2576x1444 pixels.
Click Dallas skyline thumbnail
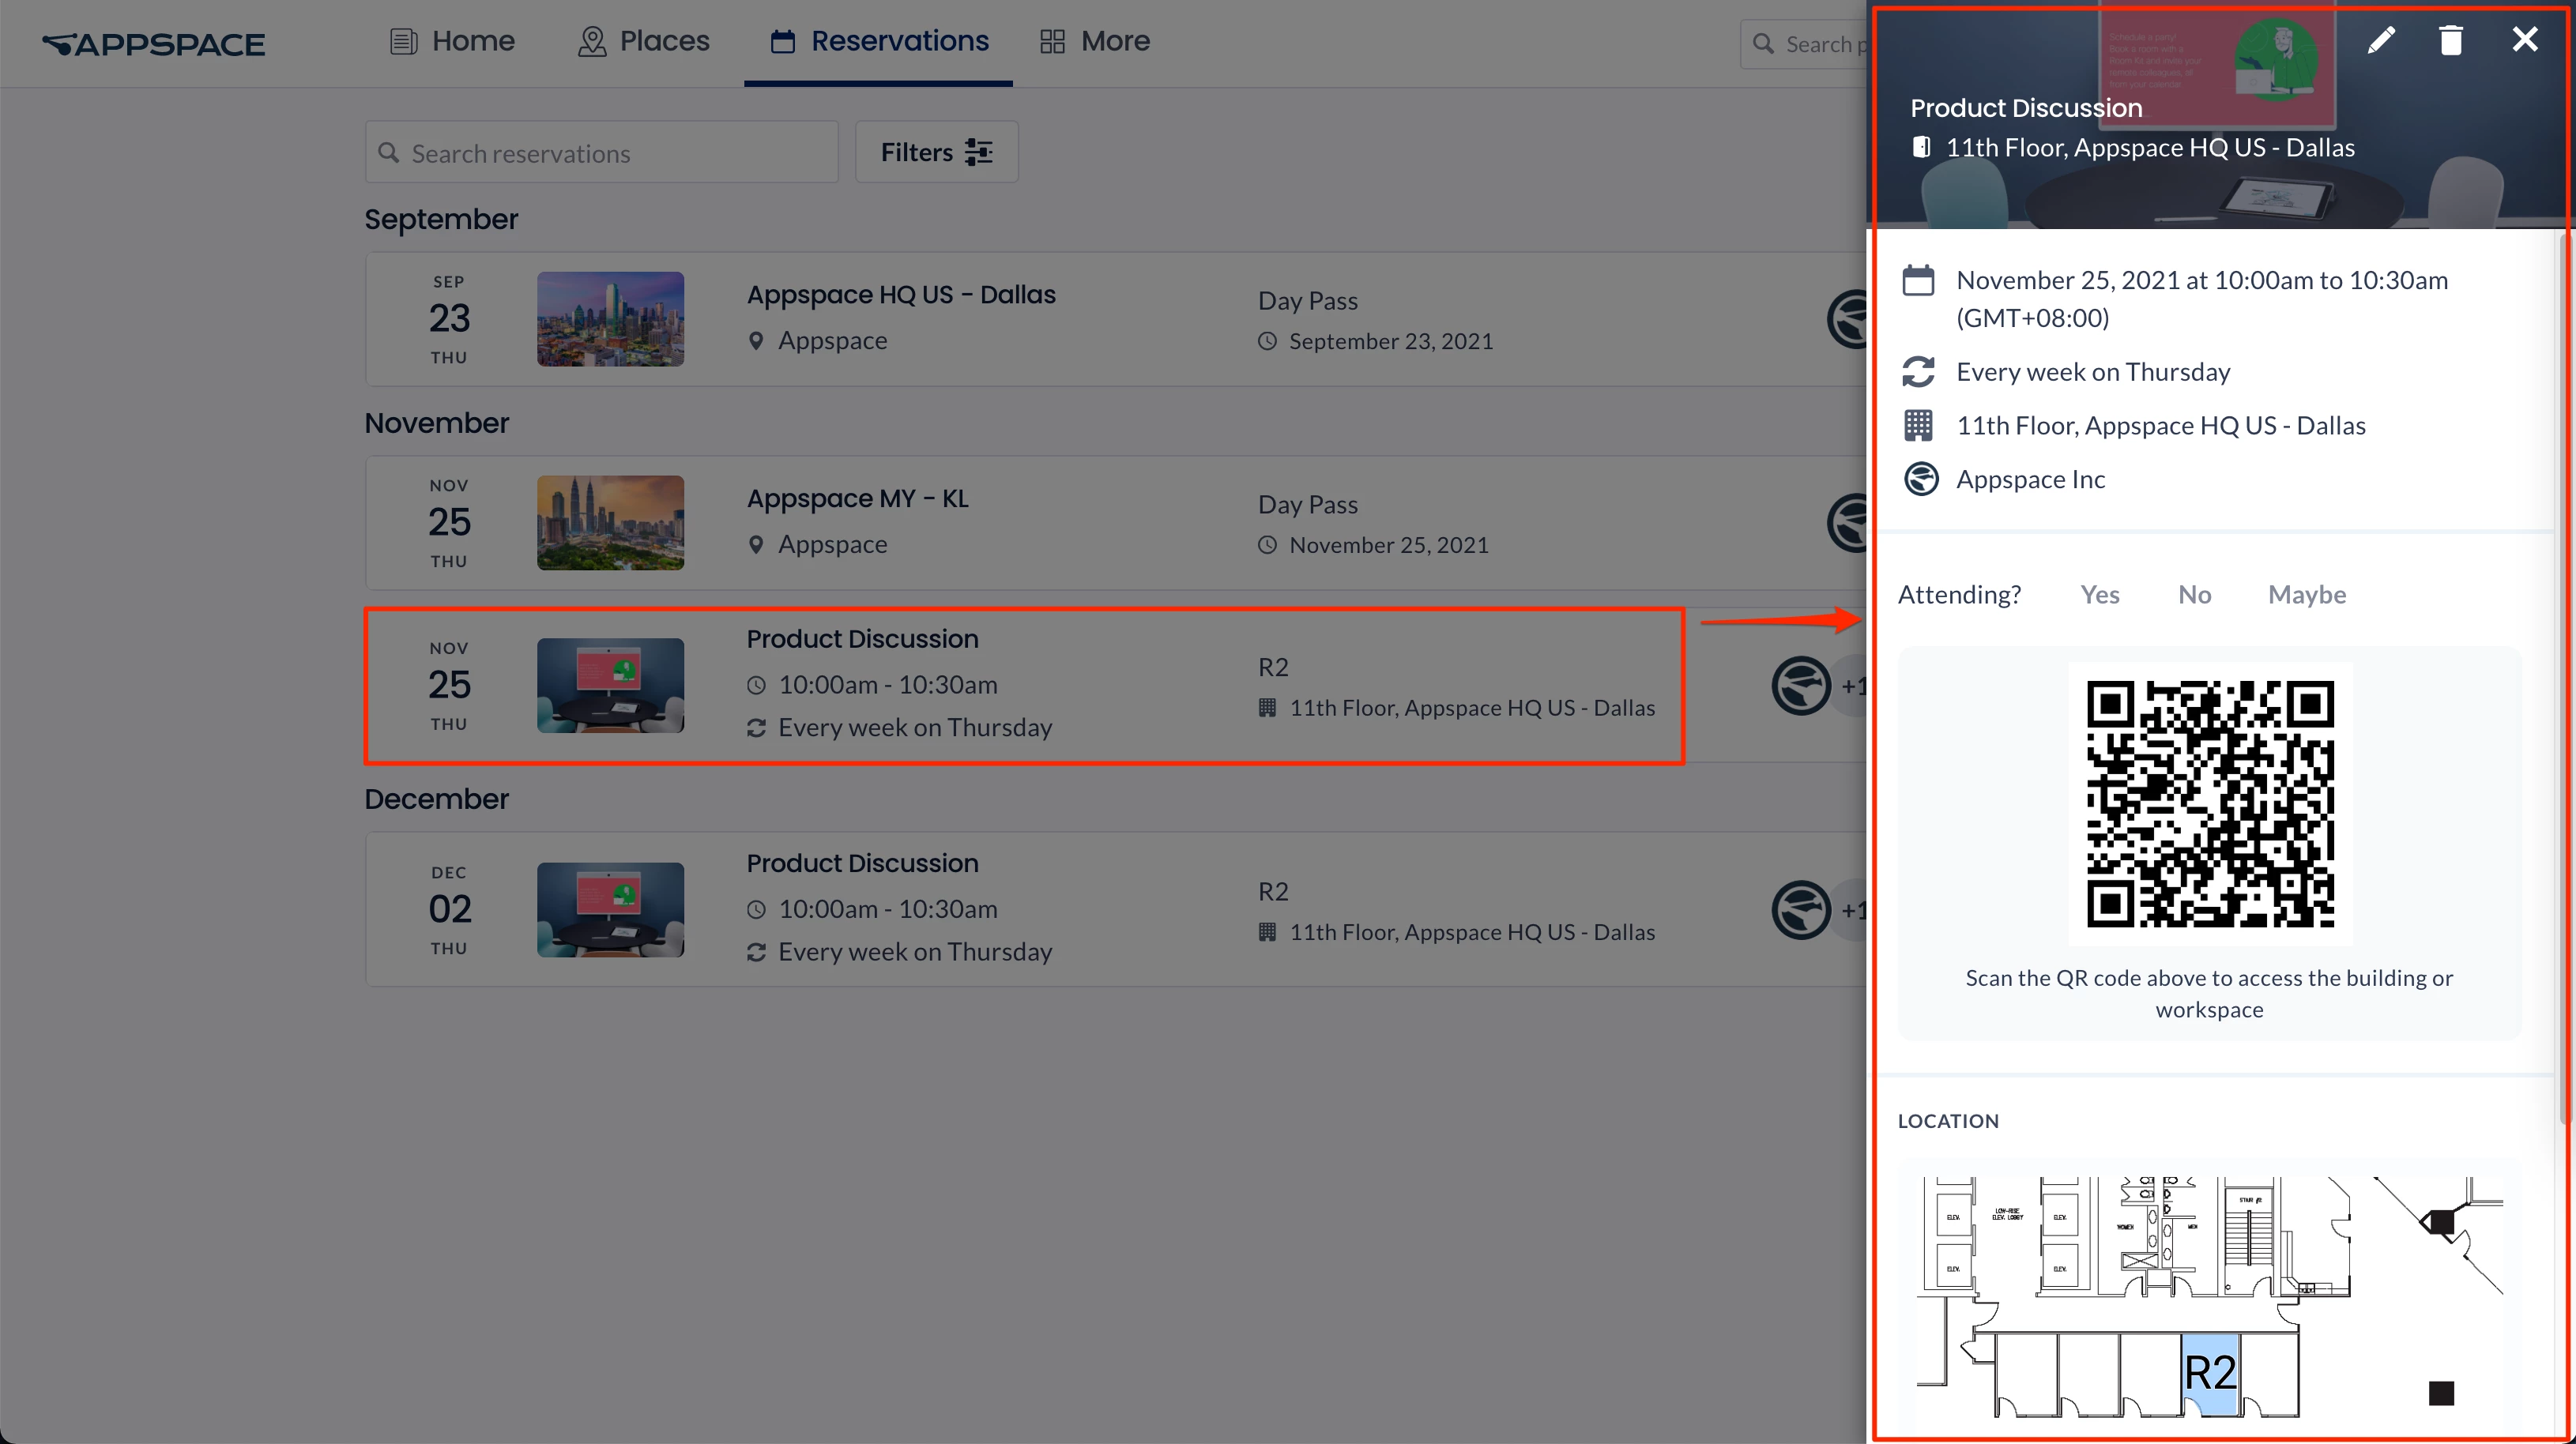(x=610, y=319)
